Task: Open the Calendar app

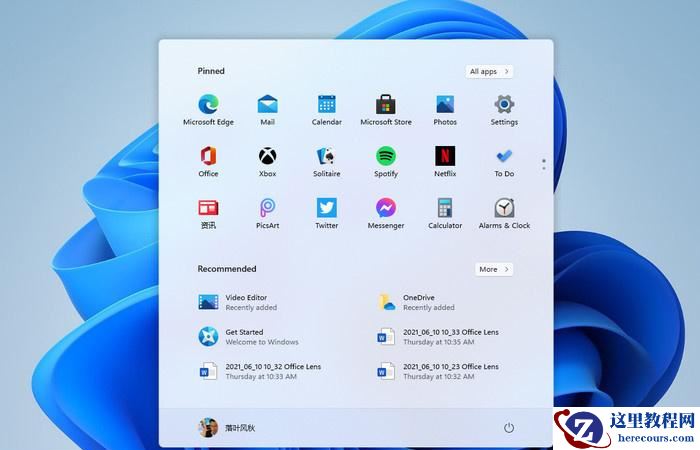Action: [x=327, y=110]
